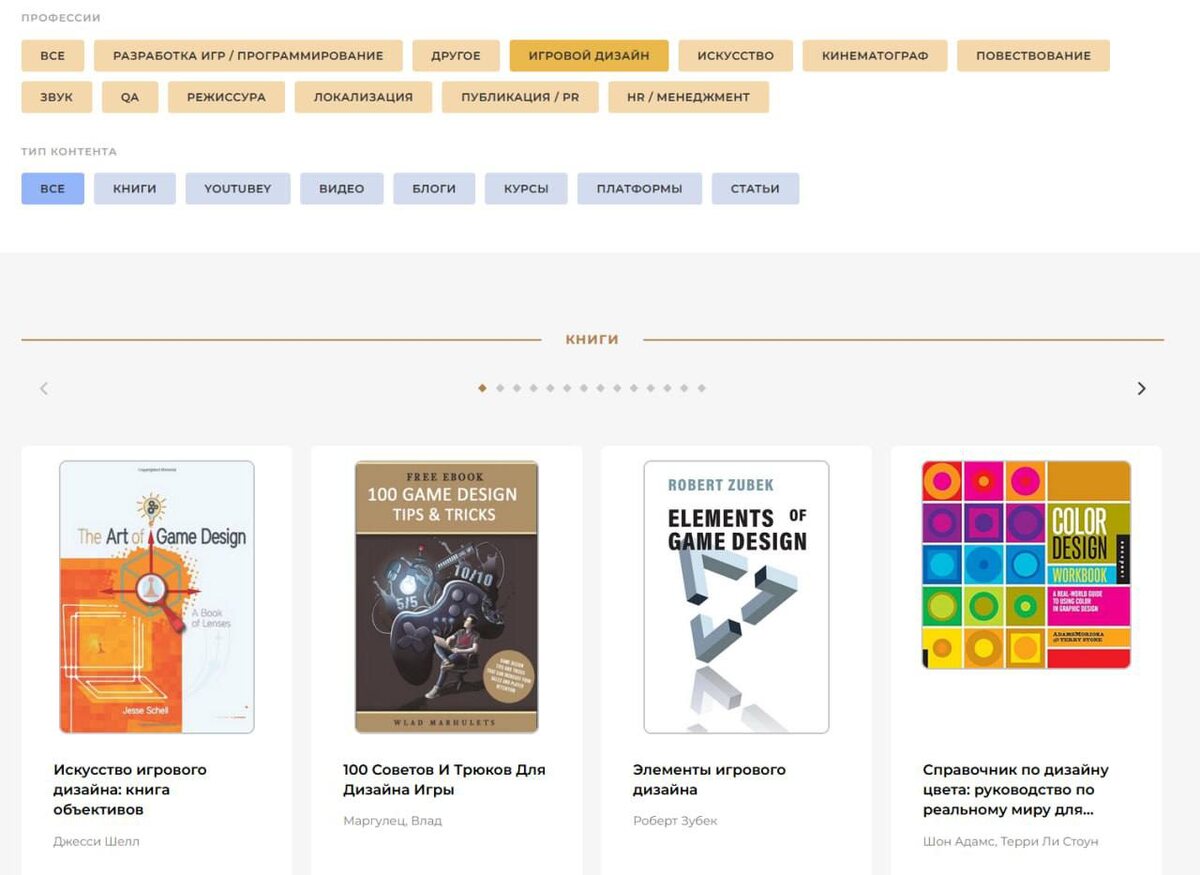Show only СТАТЬИ content

pyautogui.click(x=755, y=189)
